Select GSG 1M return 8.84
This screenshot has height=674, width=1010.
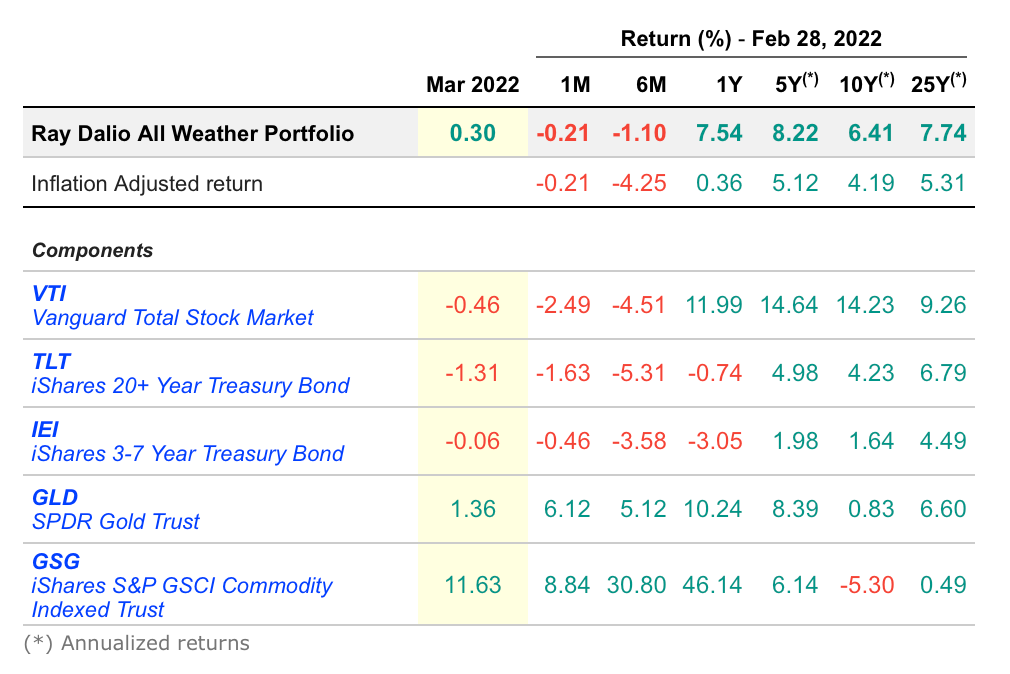pyautogui.click(x=567, y=585)
